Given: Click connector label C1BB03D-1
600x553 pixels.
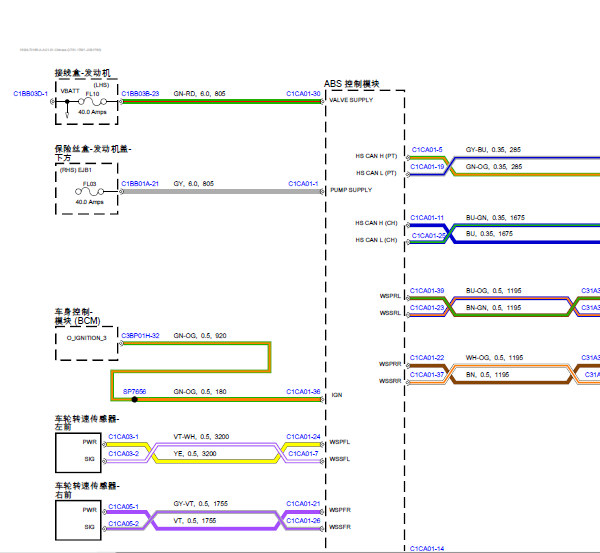Looking at the screenshot, I should point(31,94).
